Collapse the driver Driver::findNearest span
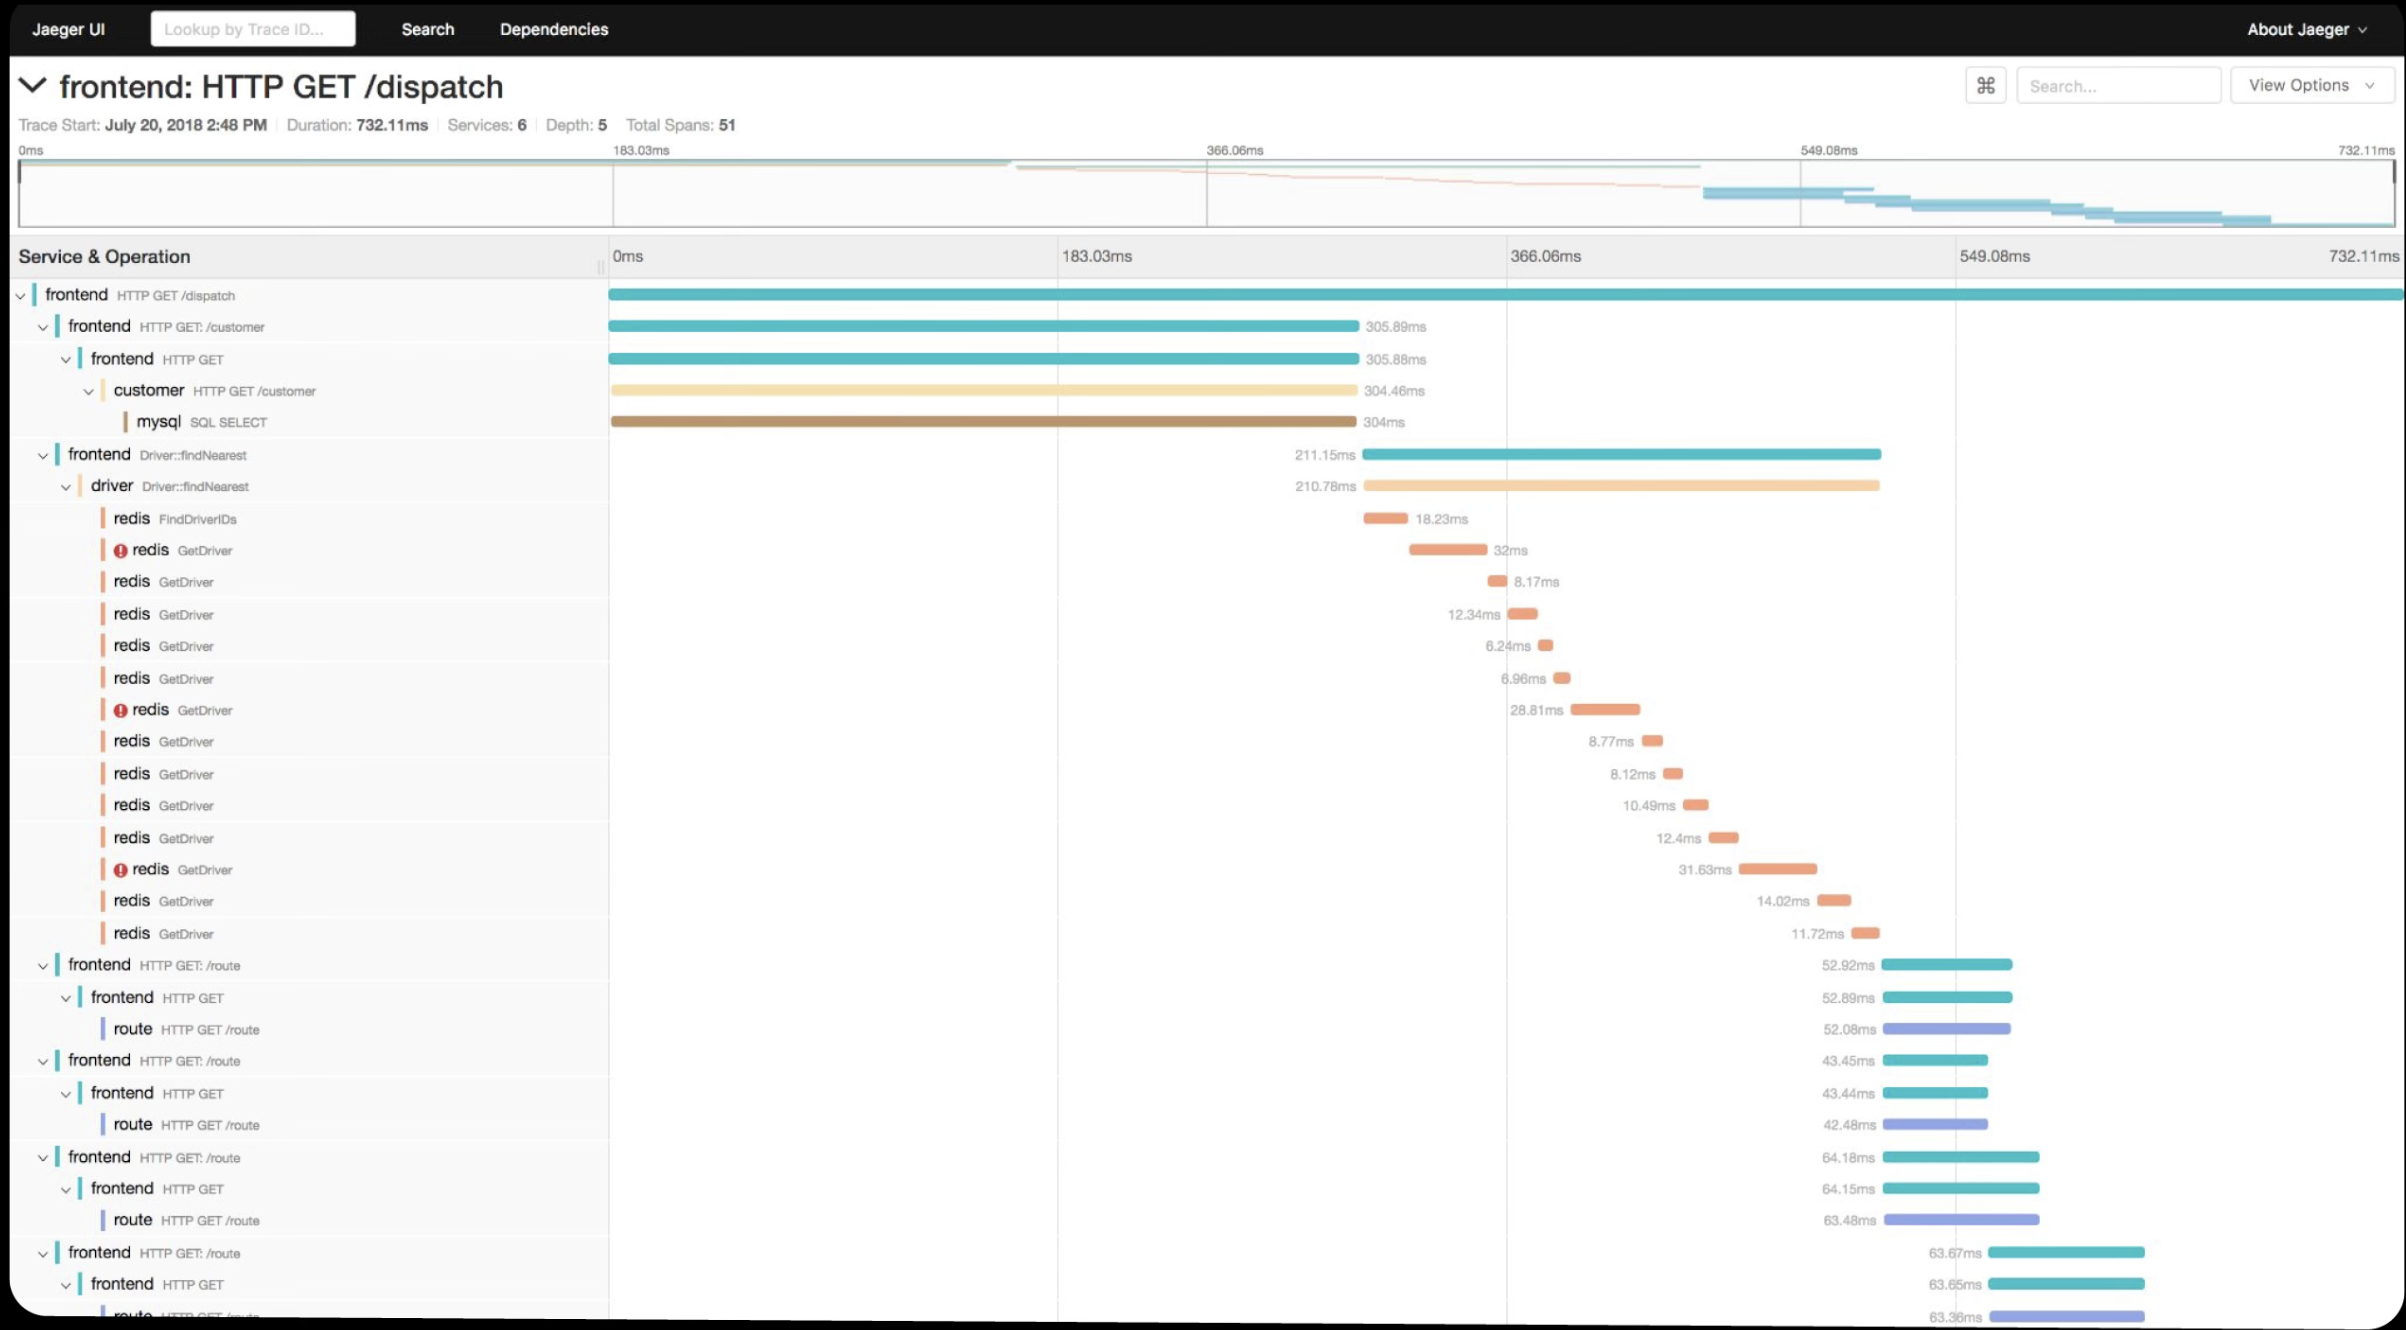 tap(66, 487)
